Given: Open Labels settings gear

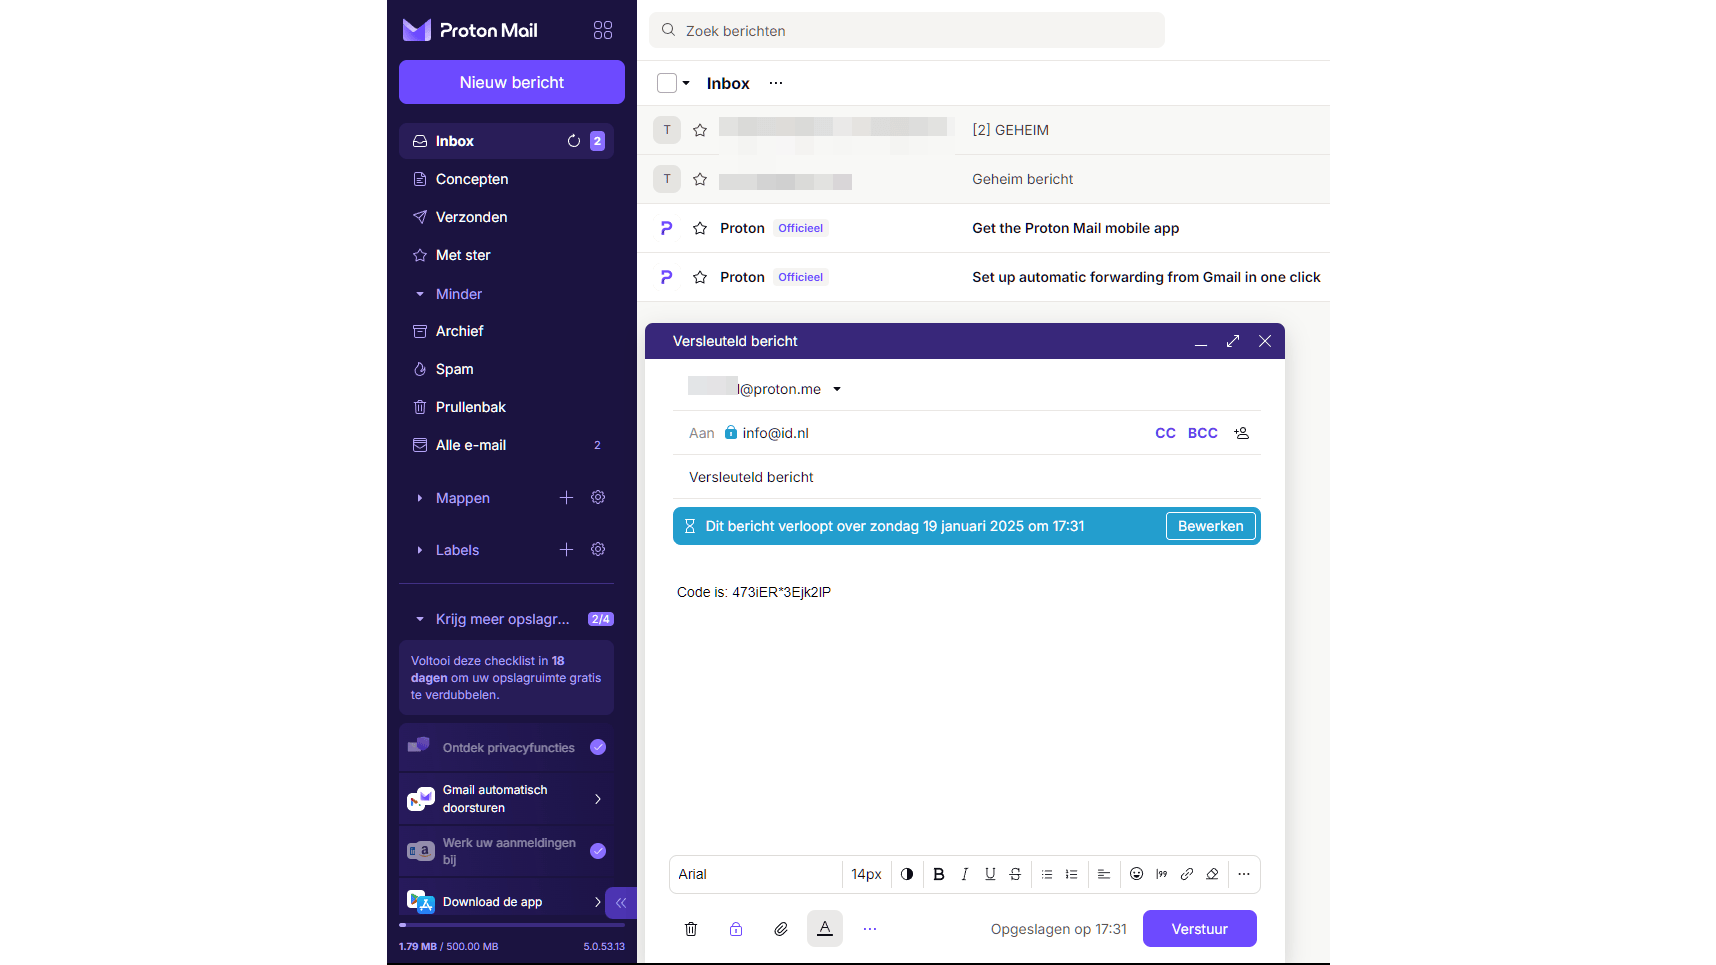Looking at the screenshot, I should (598, 549).
